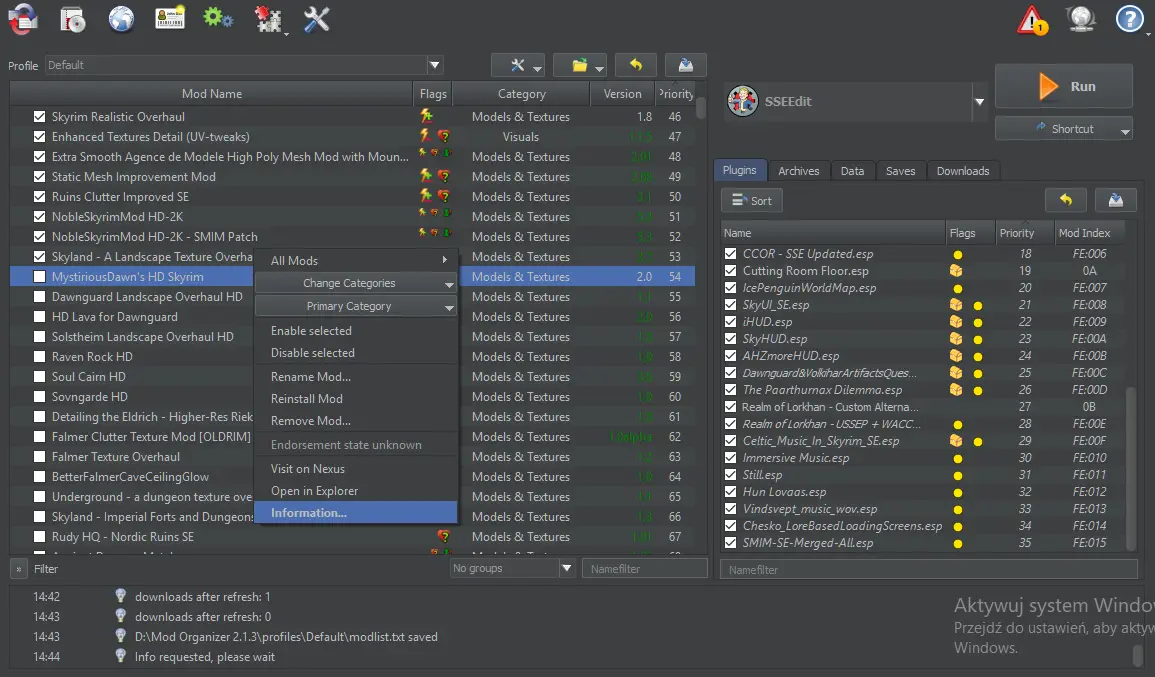Click Visit on Nexus menu entry
1155x677 pixels.
point(356,469)
